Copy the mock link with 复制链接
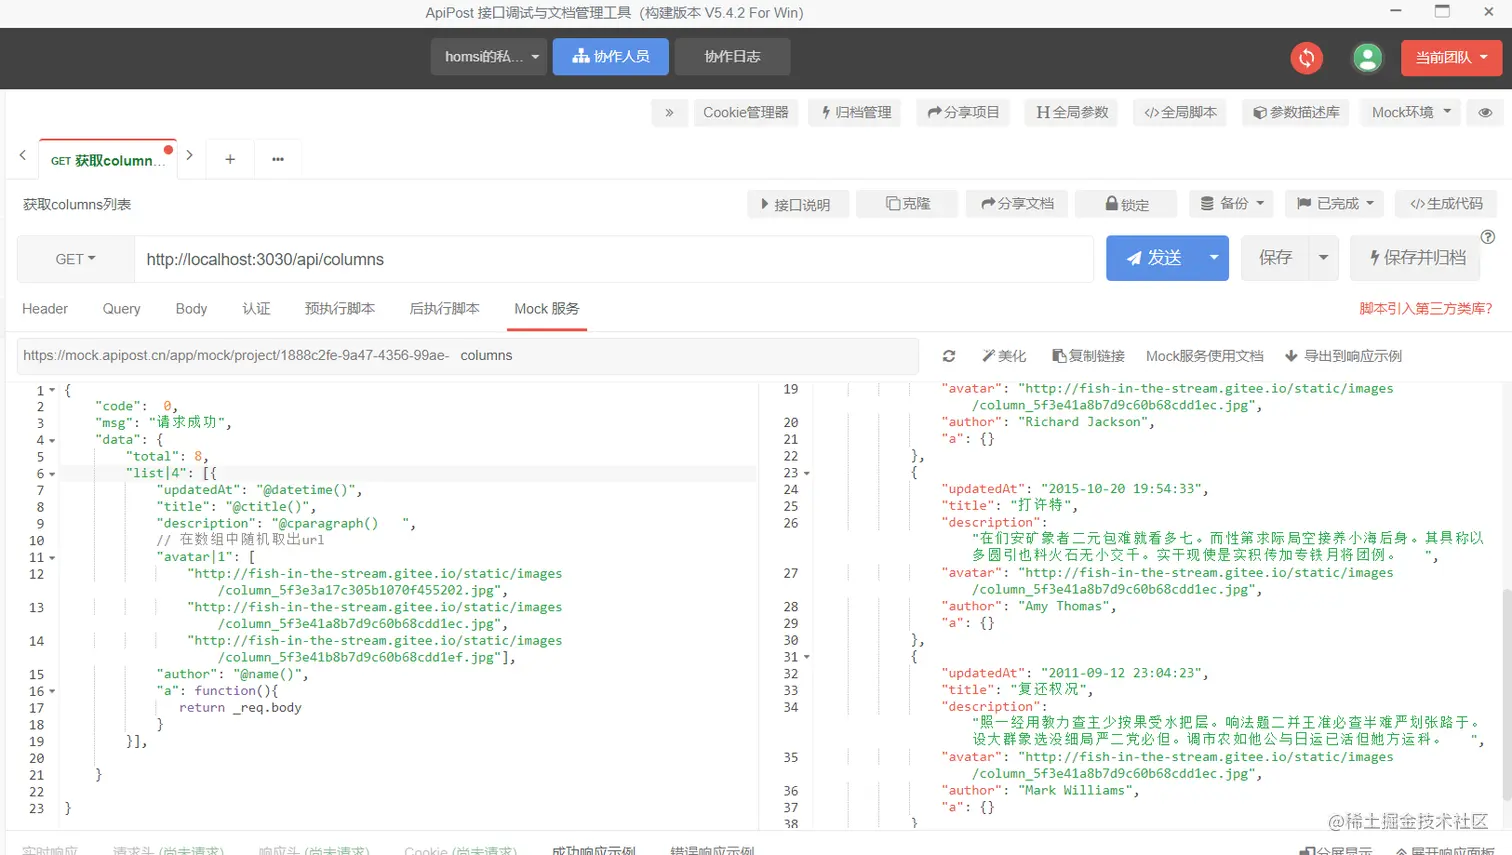This screenshot has height=855, width=1512. coord(1088,356)
